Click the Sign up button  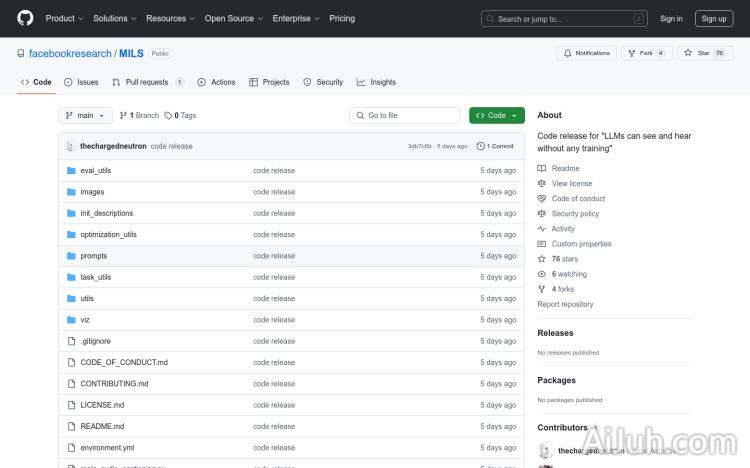tap(714, 18)
